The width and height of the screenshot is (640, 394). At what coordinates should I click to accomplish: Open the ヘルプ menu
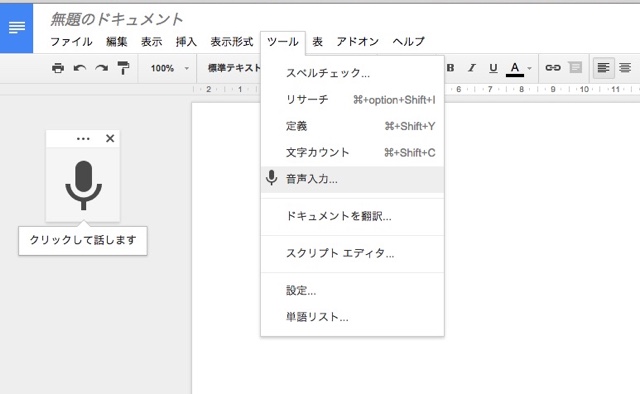pos(409,42)
